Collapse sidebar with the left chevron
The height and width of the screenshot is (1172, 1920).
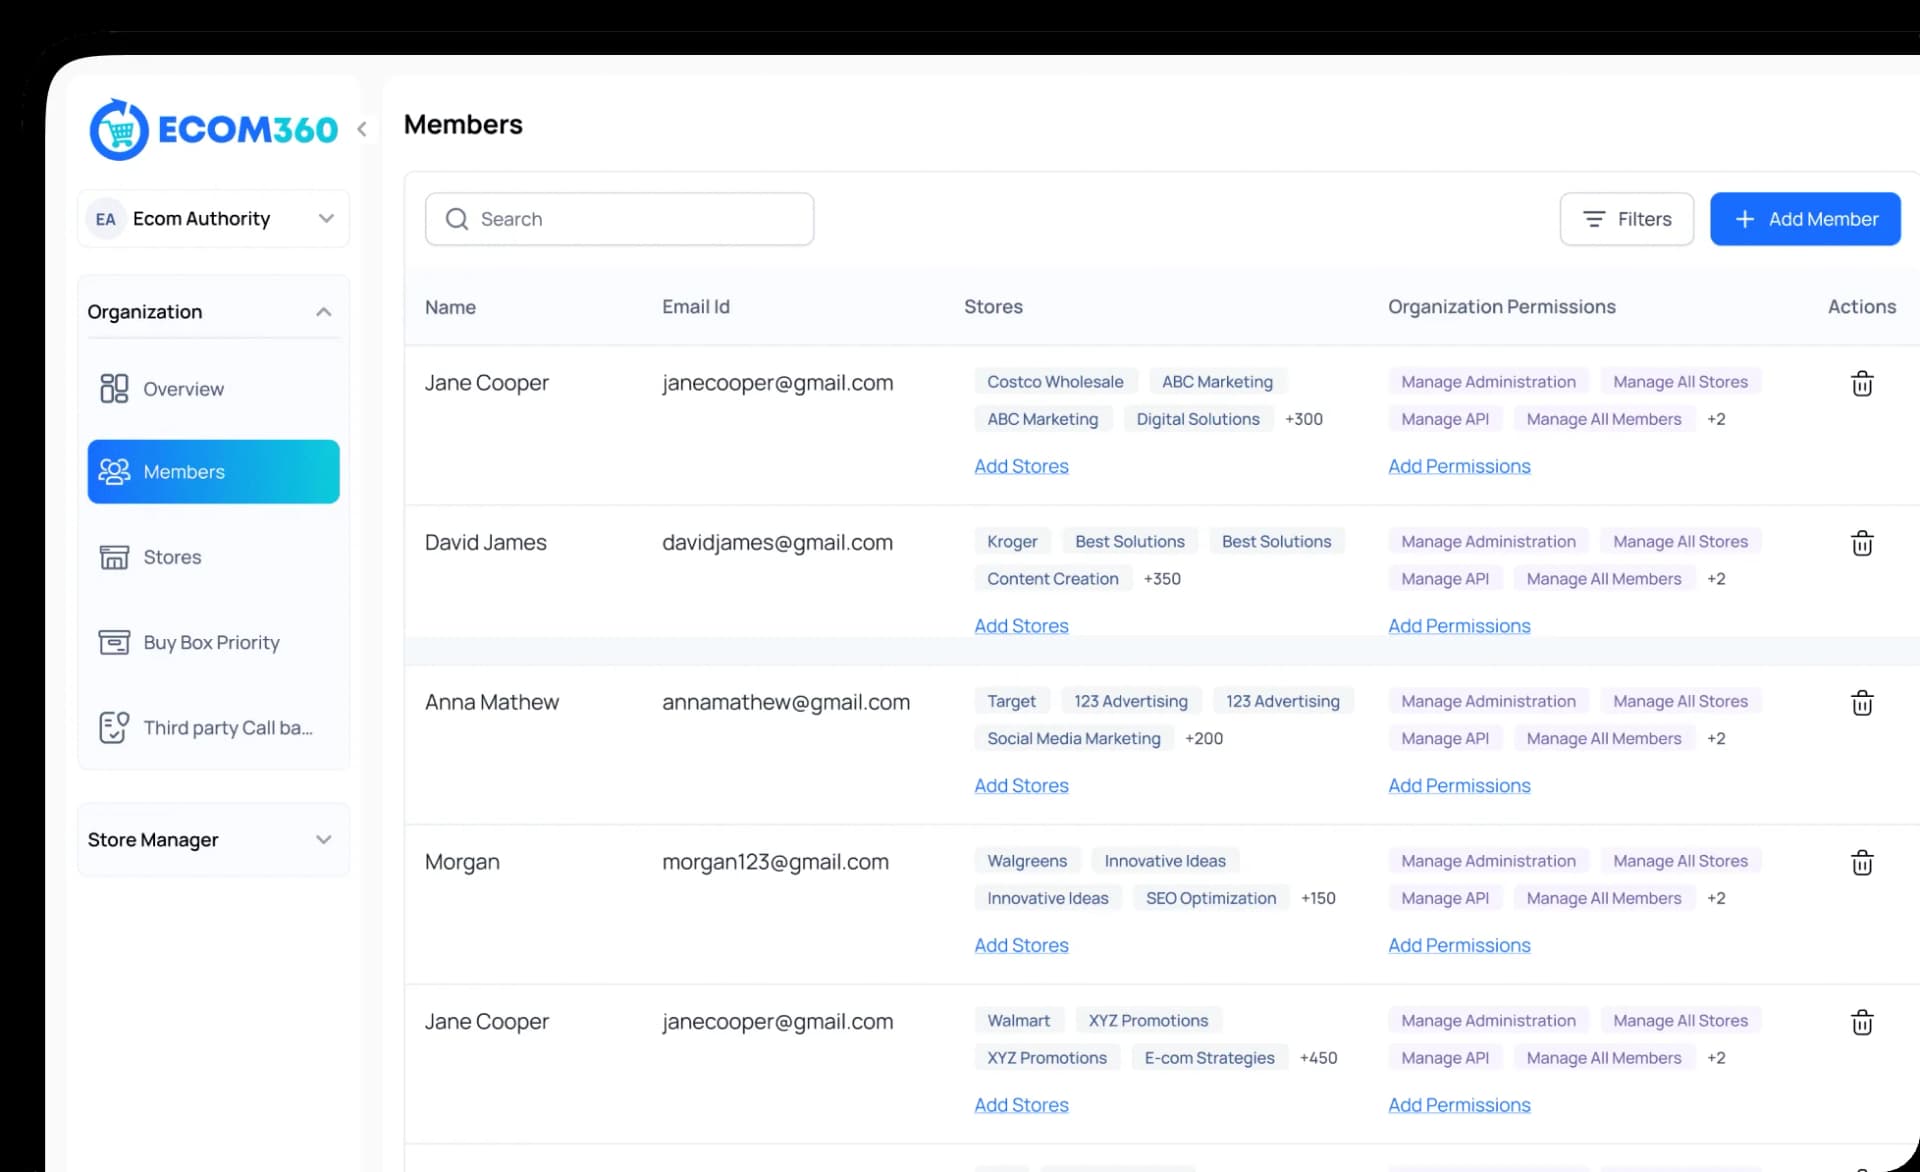click(362, 129)
